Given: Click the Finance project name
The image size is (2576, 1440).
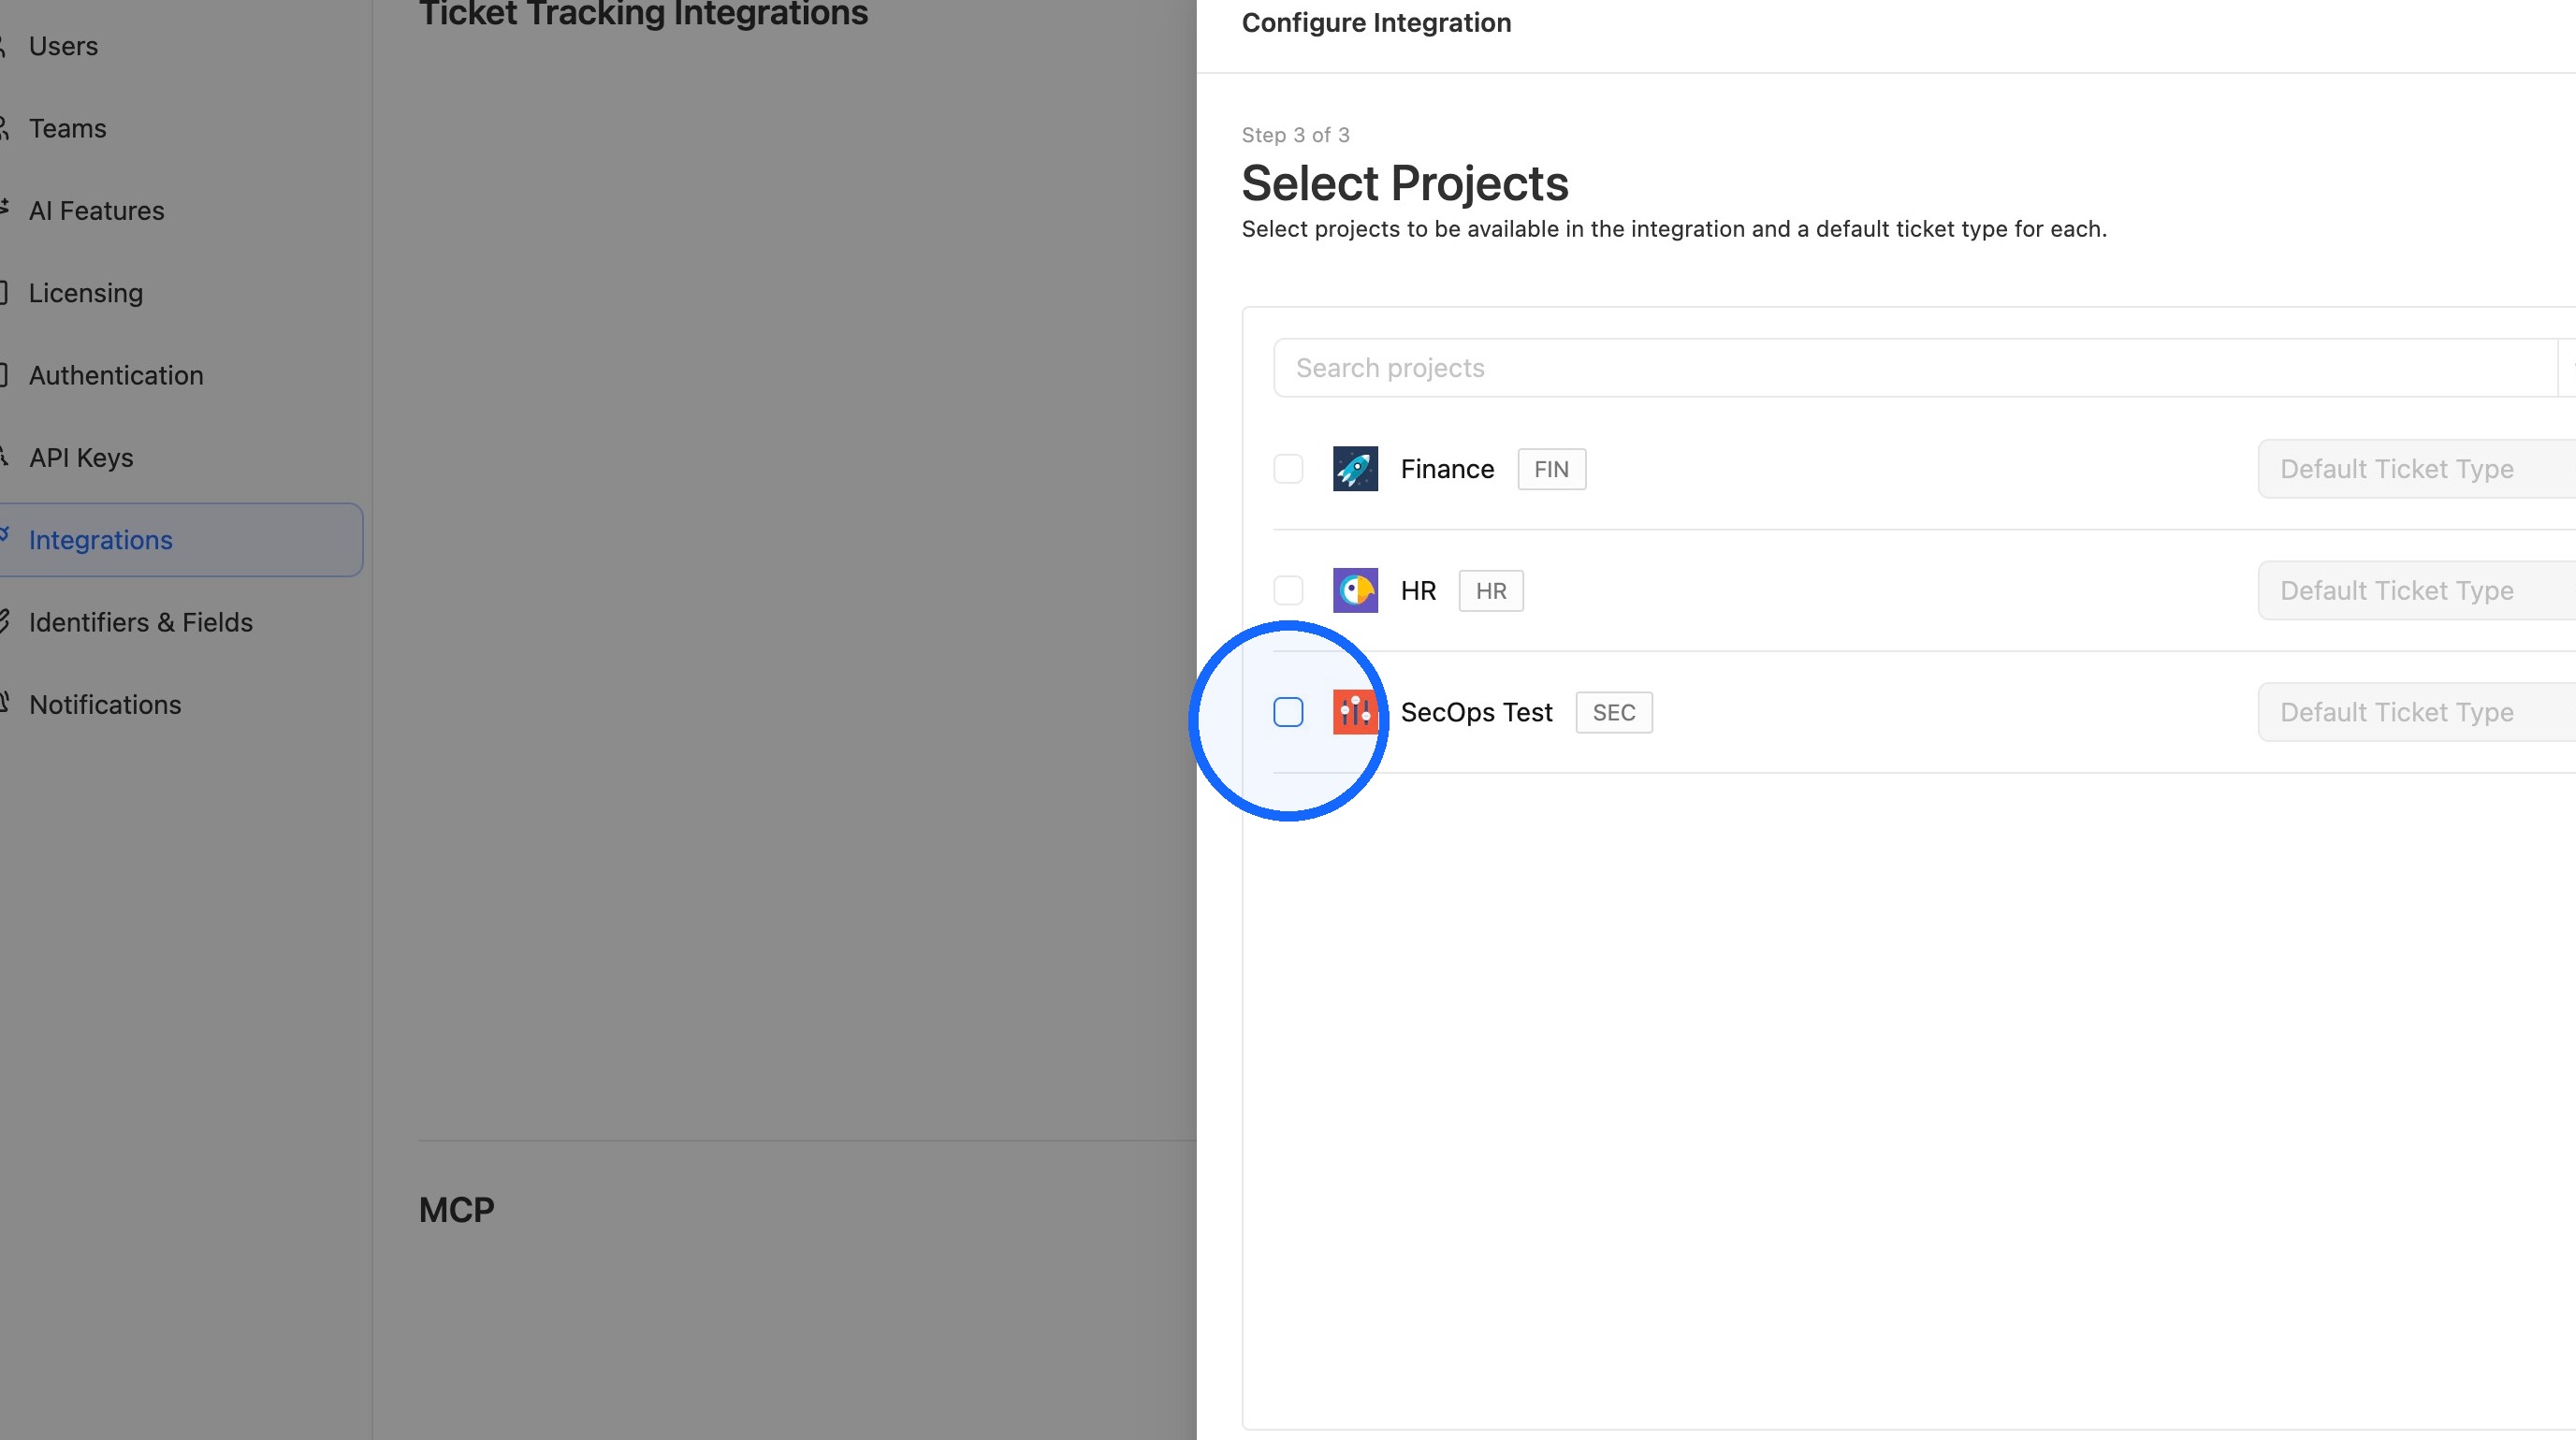Looking at the screenshot, I should 1447,469.
